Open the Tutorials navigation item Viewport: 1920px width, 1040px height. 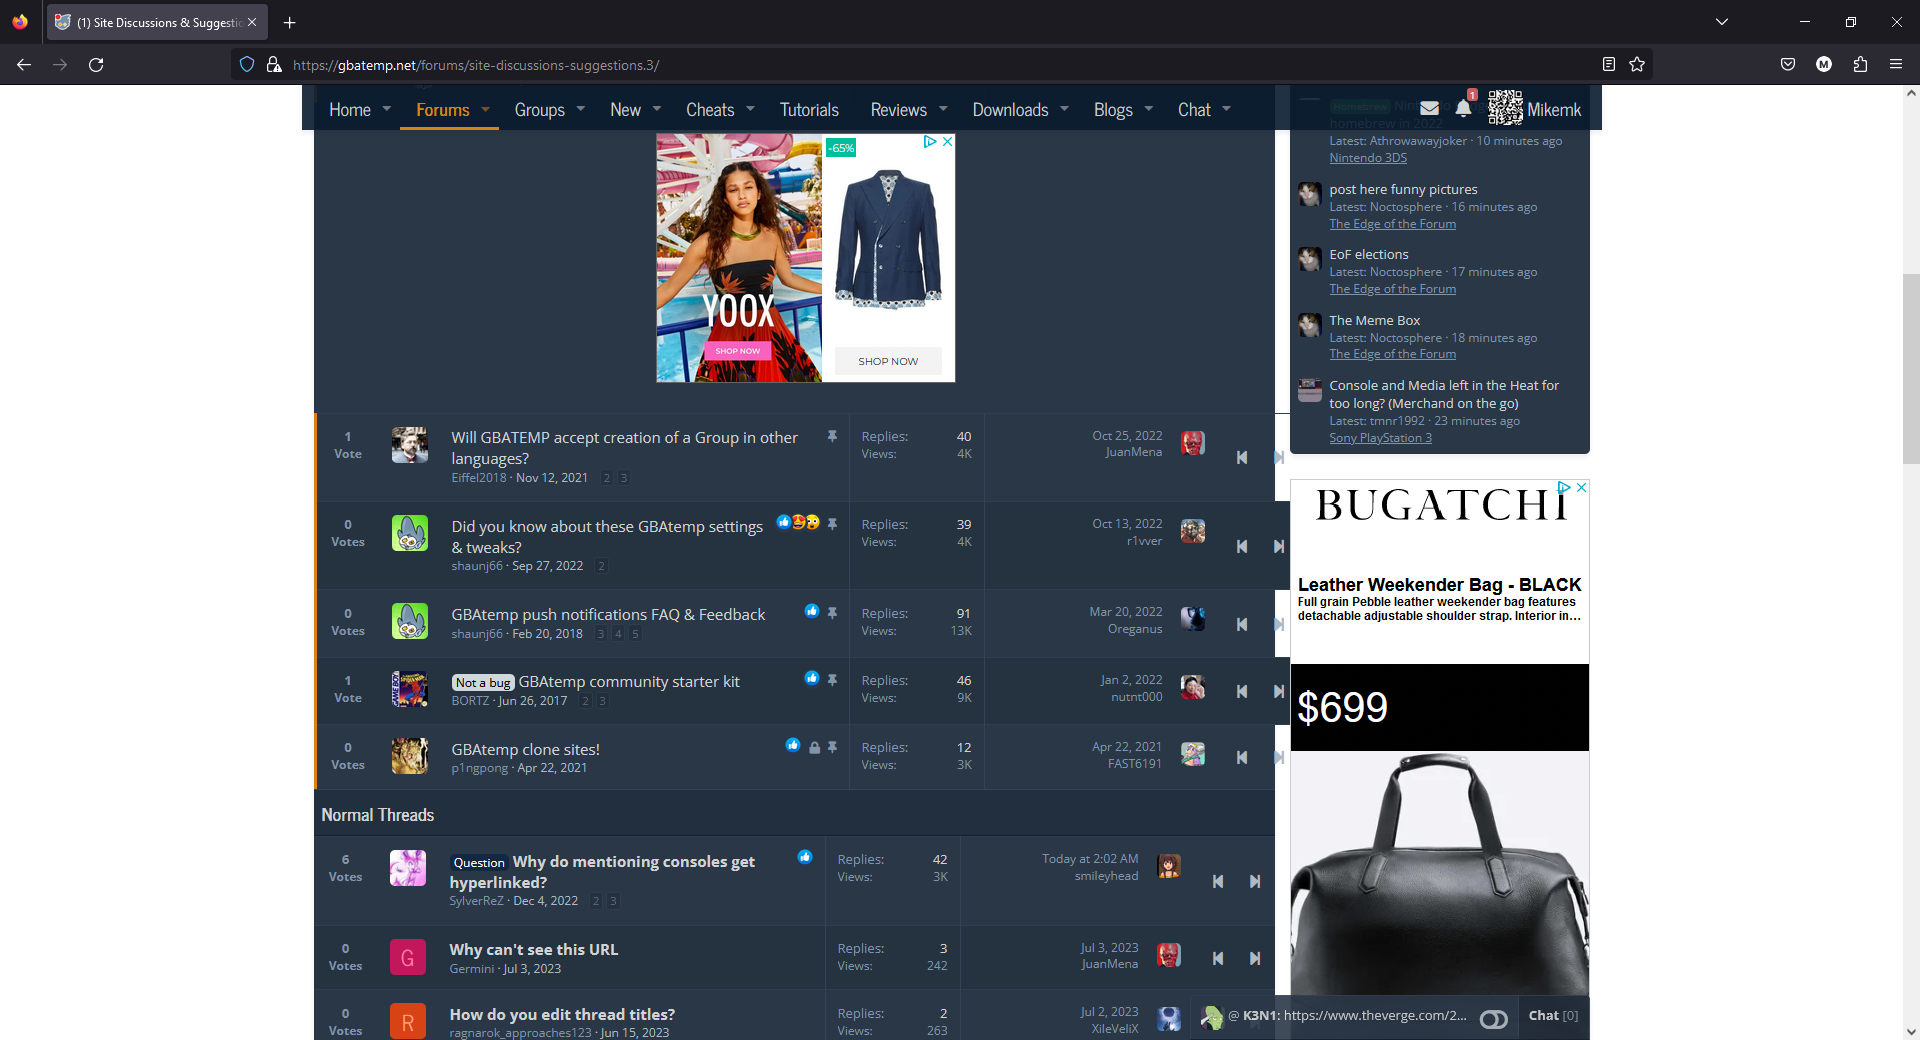click(809, 109)
